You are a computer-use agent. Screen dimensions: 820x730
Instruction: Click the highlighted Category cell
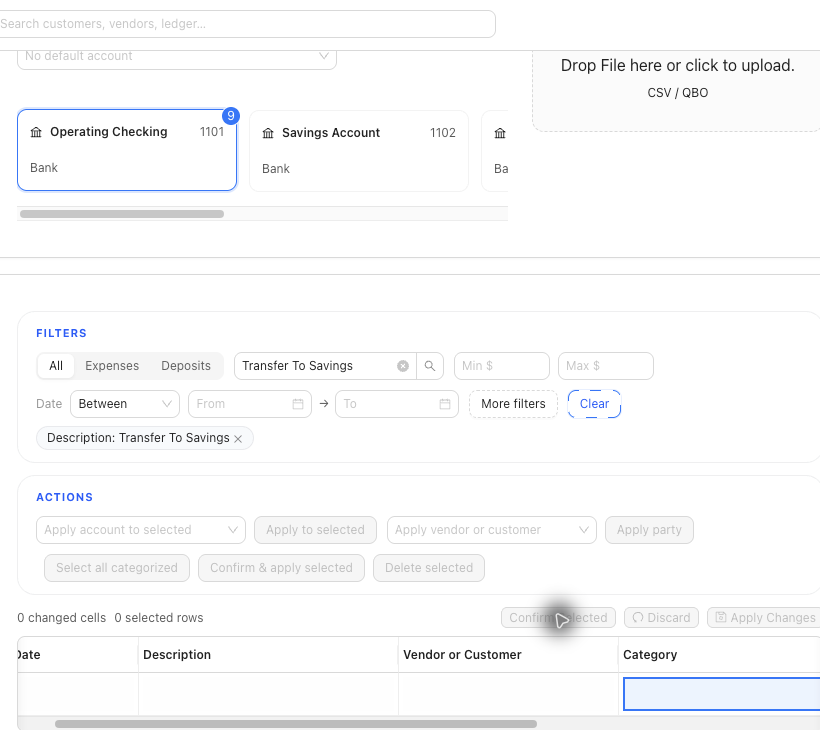[x=721, y=694]
